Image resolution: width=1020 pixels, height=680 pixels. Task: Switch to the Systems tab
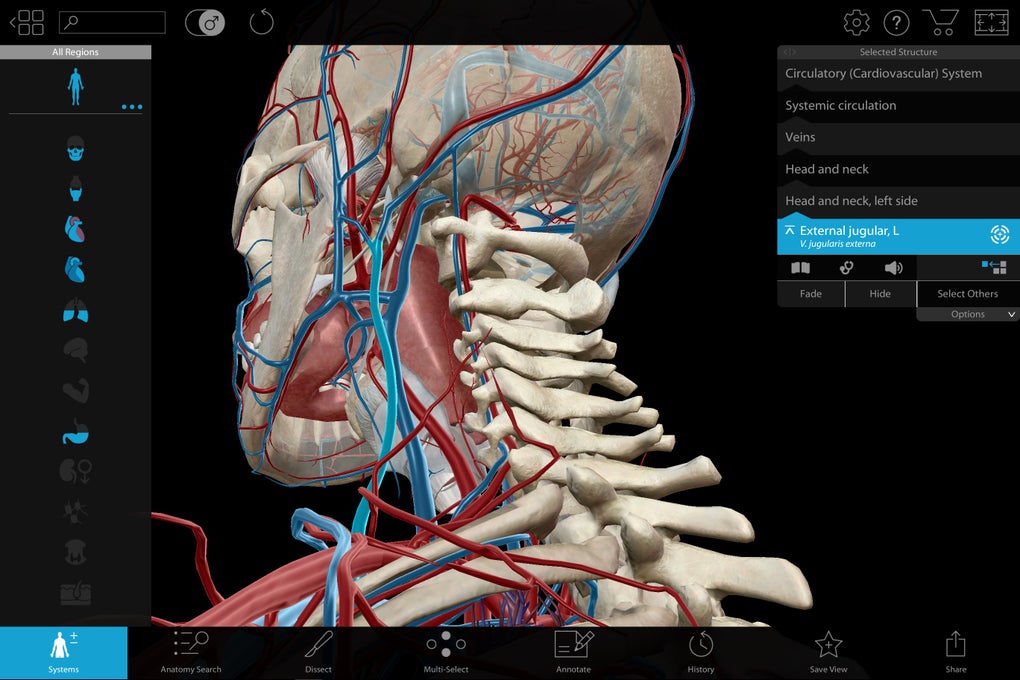coord(63,651)
